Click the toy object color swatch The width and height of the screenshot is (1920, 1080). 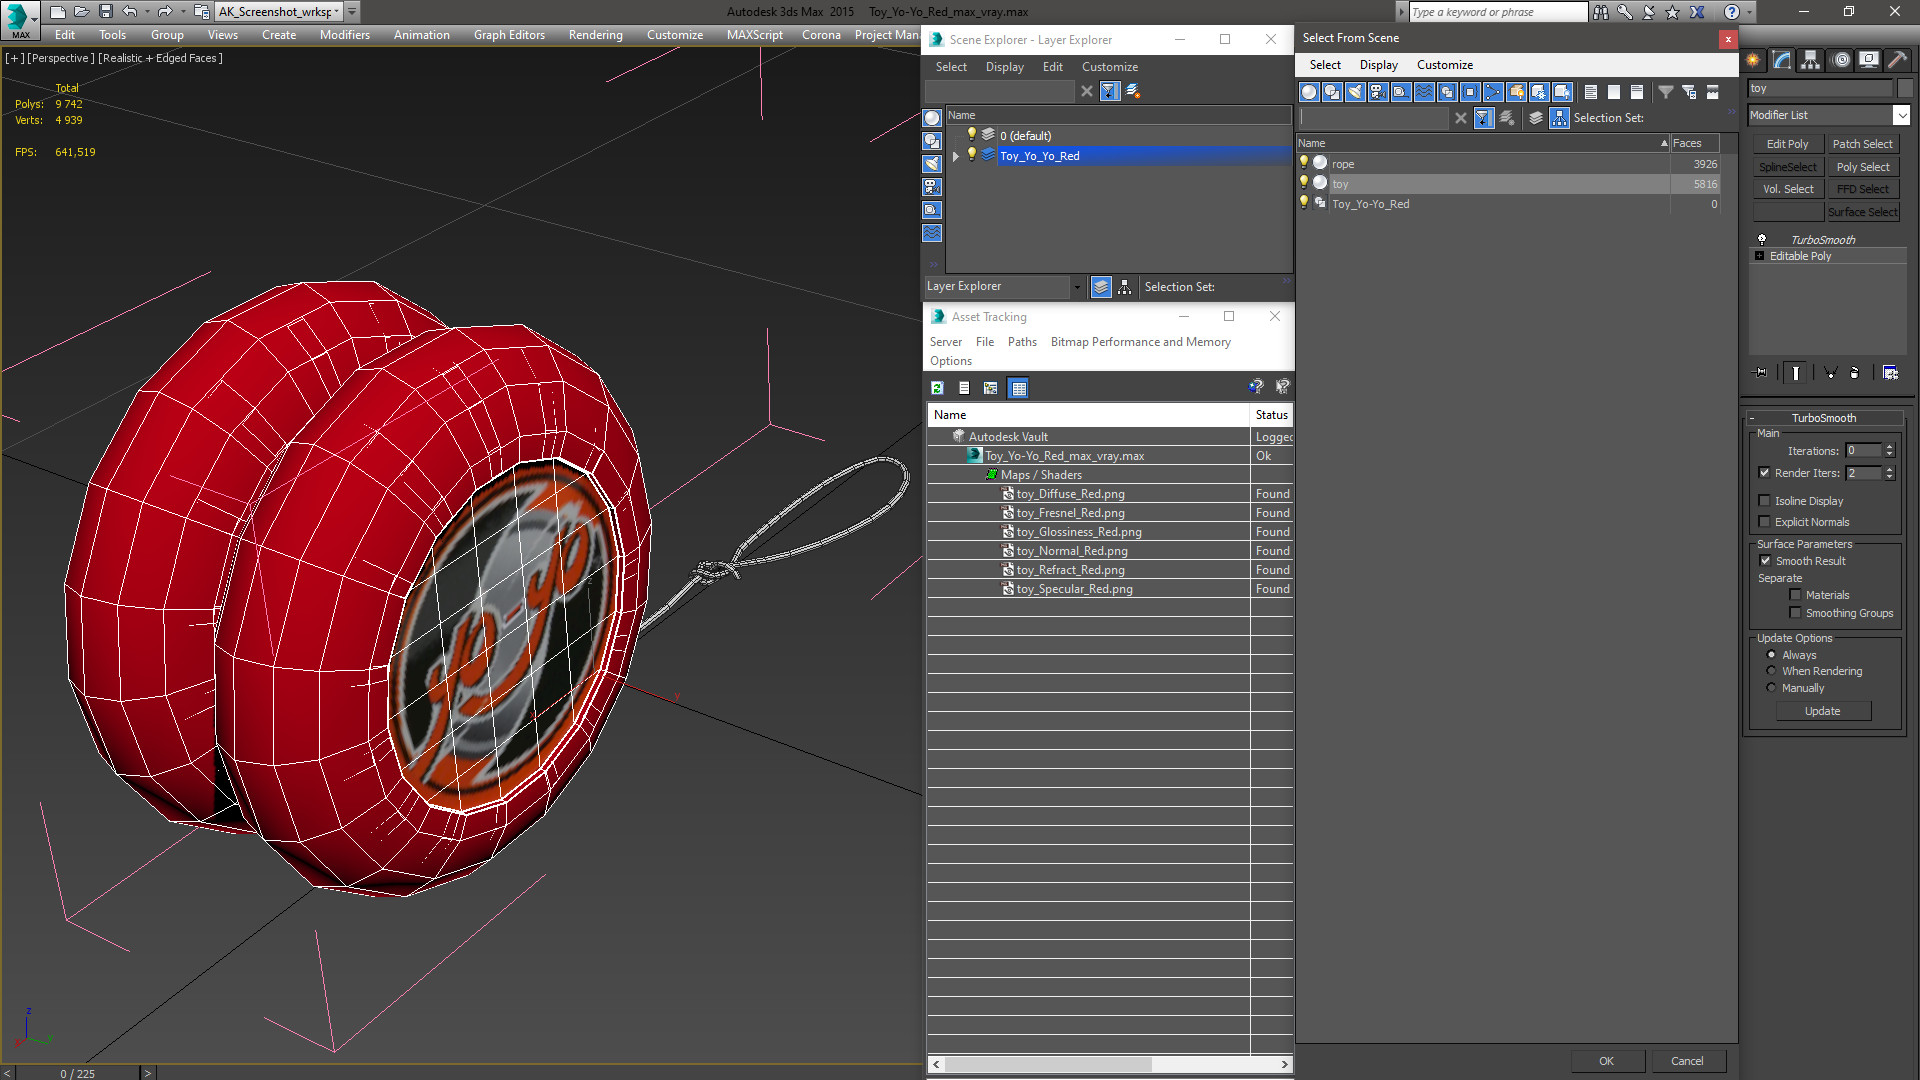(x=1906, y=89)
